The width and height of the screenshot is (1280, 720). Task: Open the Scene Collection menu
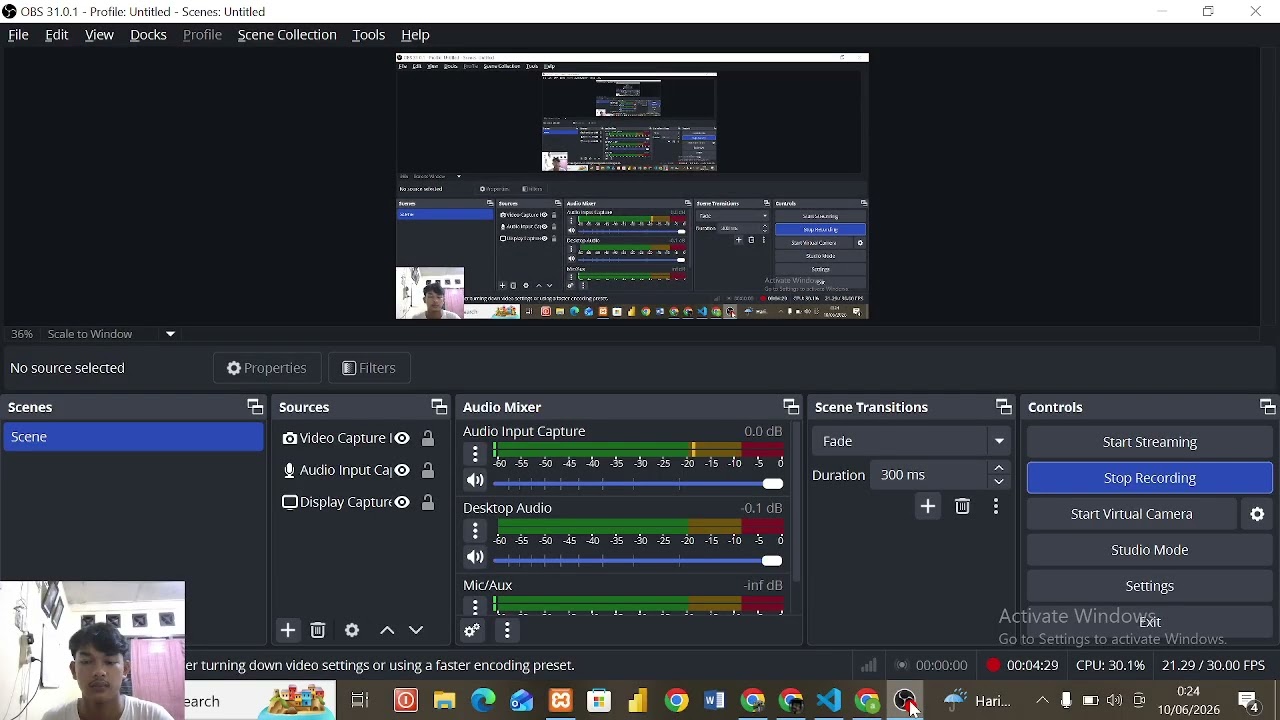pos(287,35)
